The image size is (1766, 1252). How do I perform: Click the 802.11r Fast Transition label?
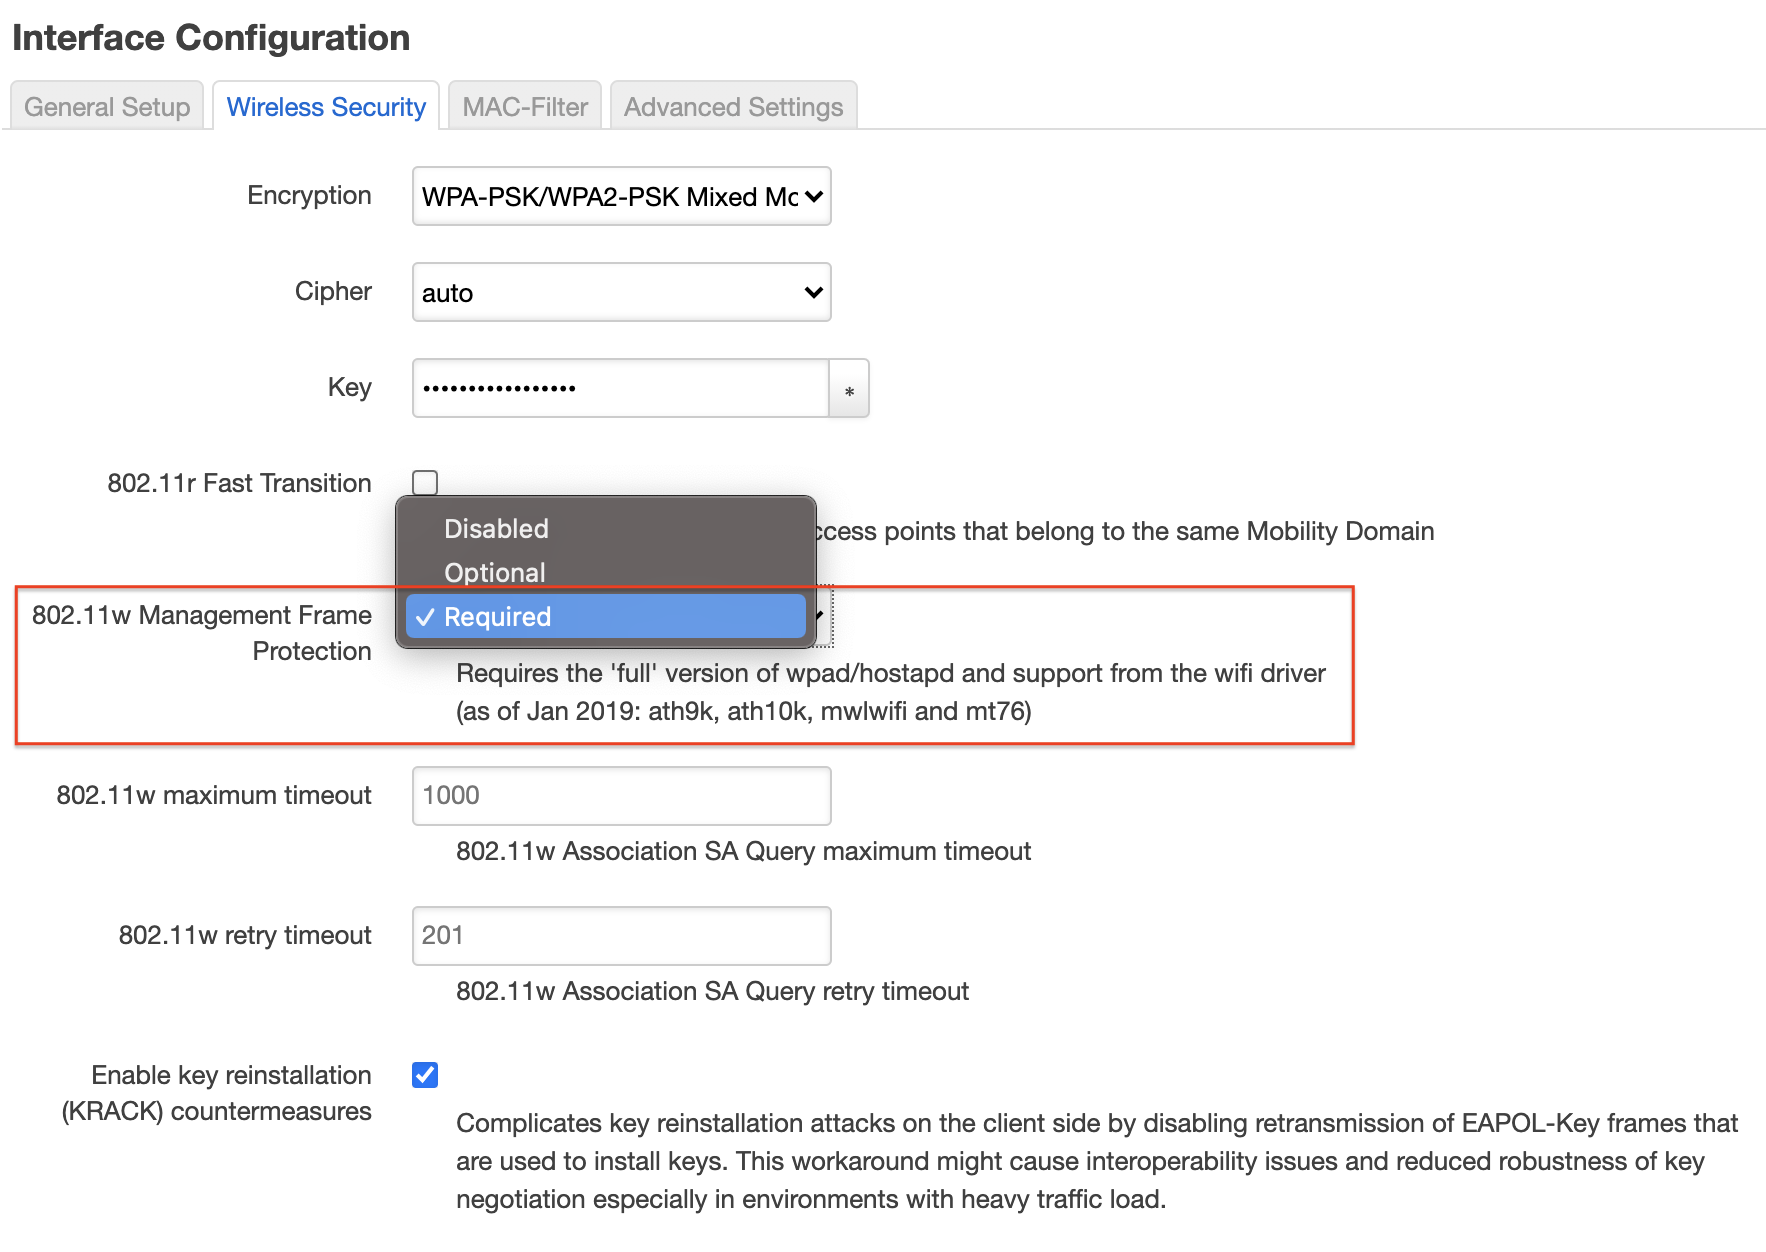(239, 484)
